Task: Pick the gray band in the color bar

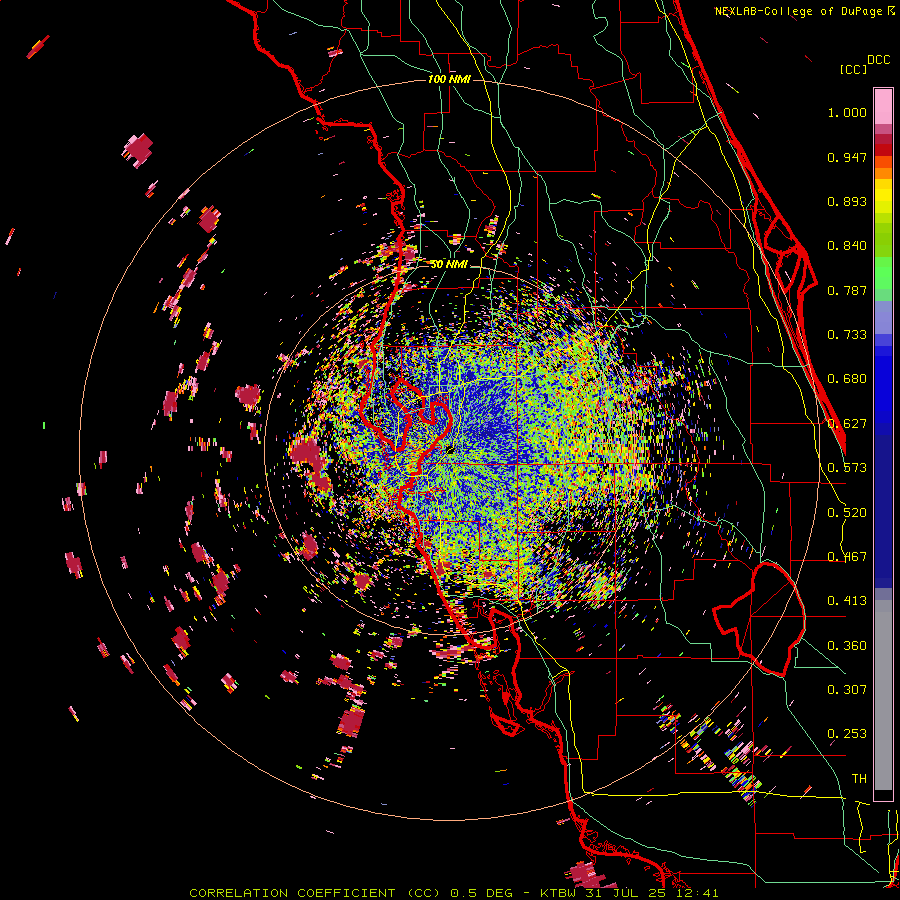Action: tap(883, 695)
